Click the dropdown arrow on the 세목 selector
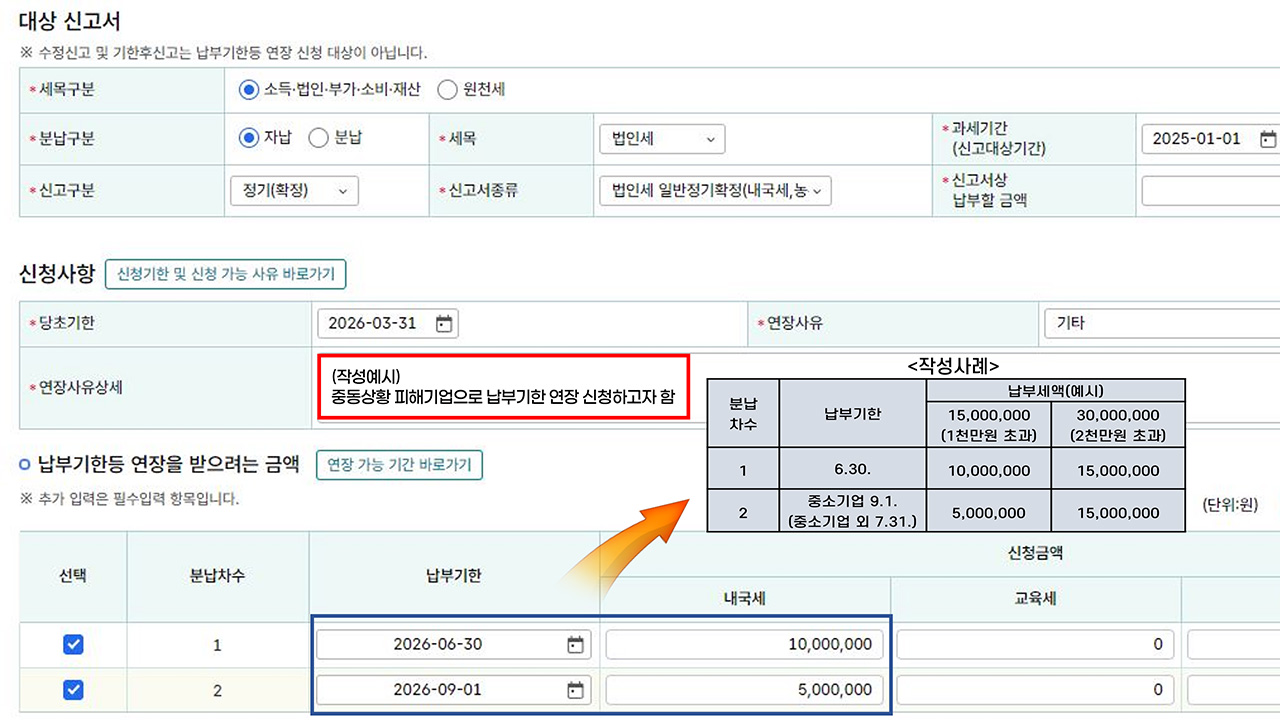This screenshot has height=720, width=1280. pos(711,139)
